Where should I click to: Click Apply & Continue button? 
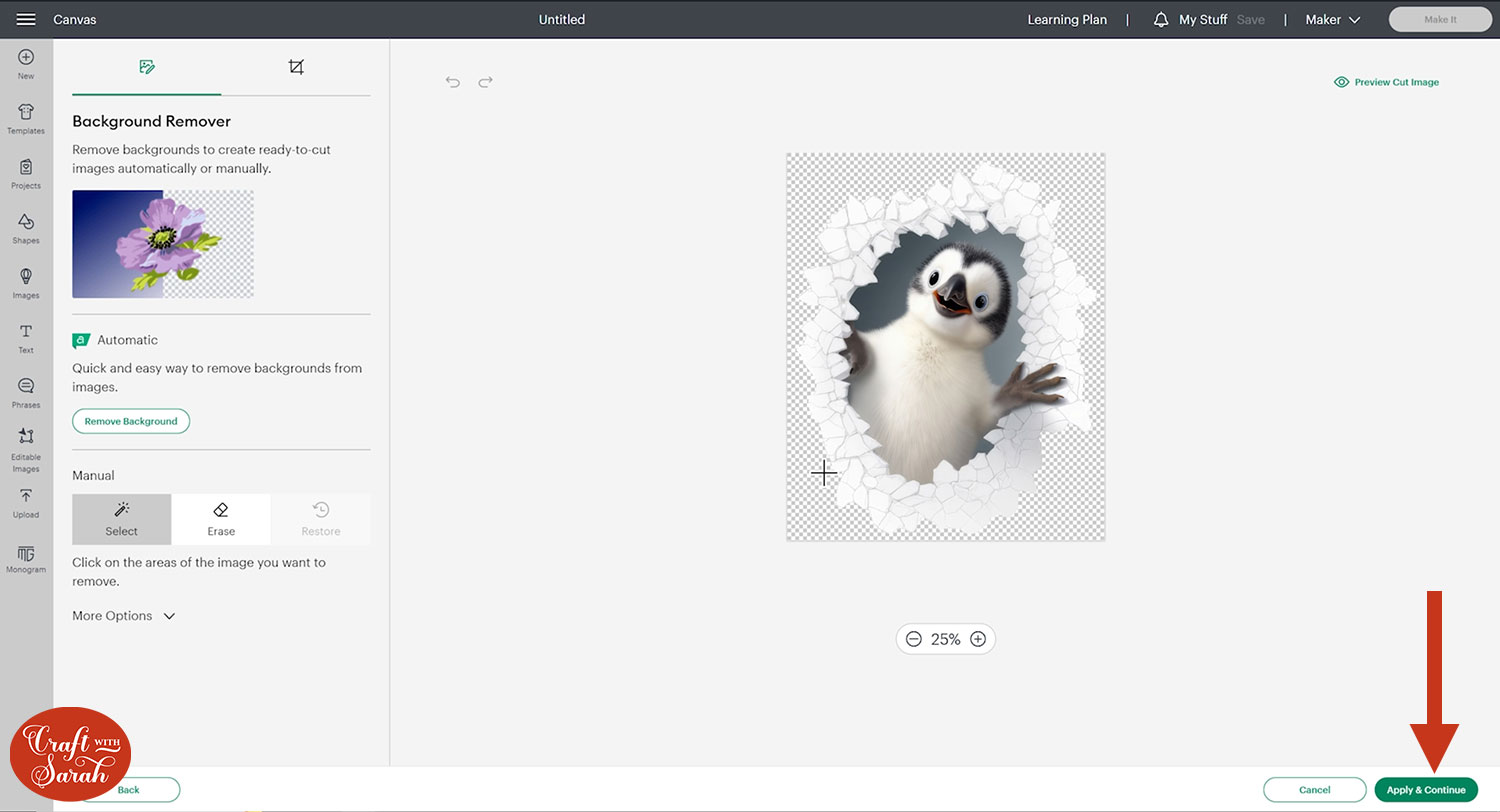1425,790
